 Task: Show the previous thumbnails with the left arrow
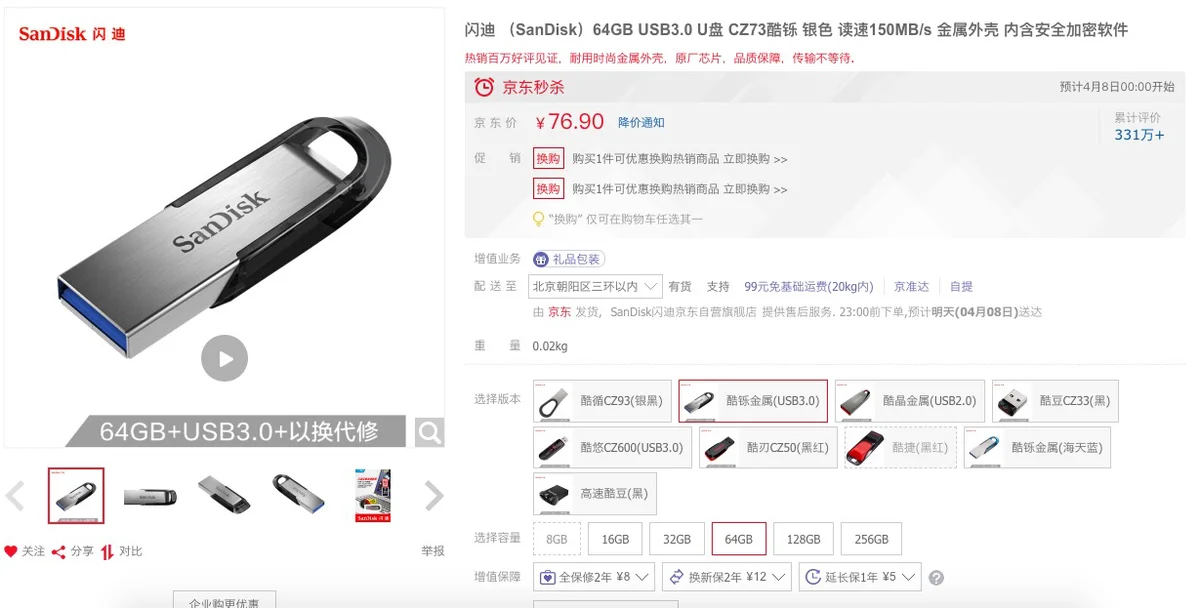point(15,495)
